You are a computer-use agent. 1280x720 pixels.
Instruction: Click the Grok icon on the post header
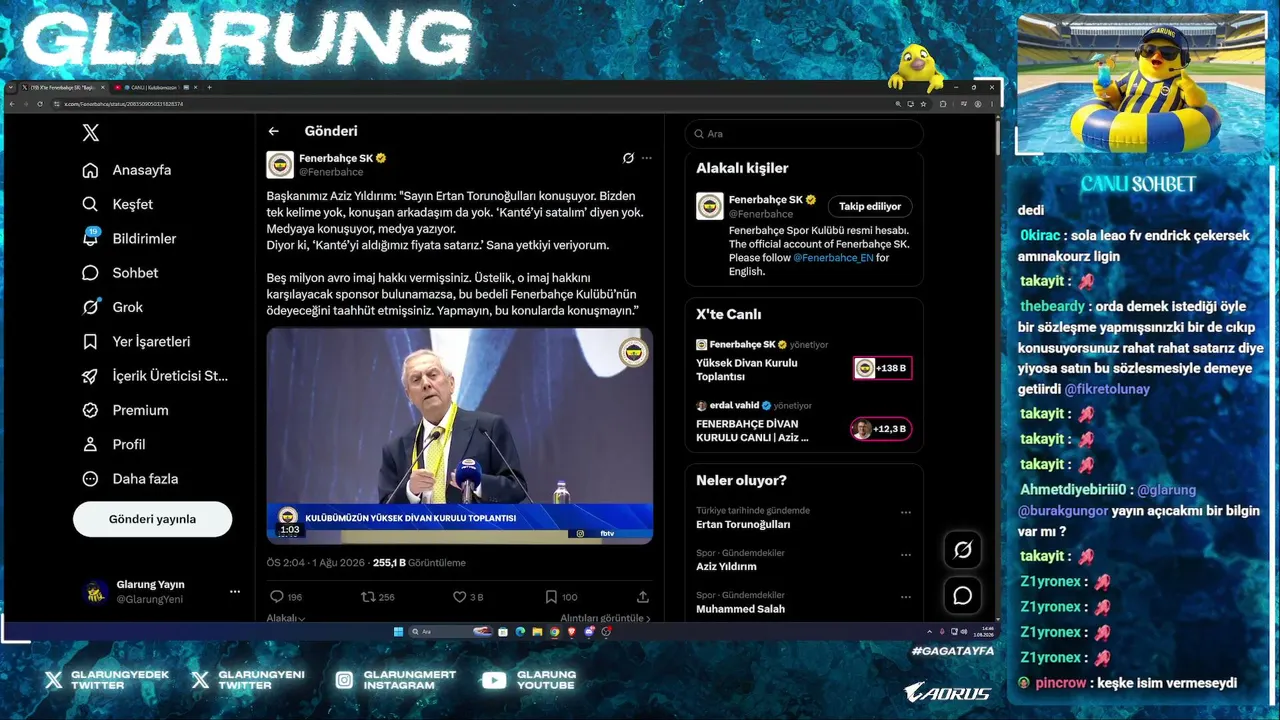[x=628, y=158]
